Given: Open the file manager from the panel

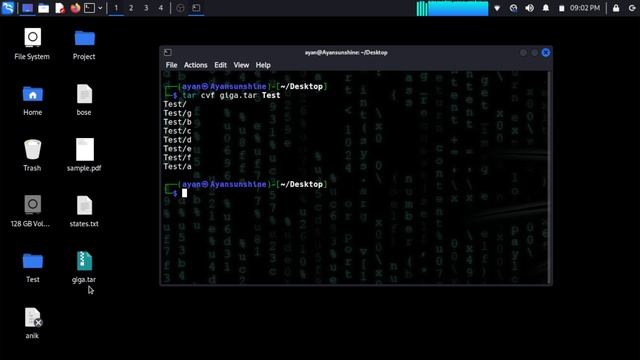Looking at the screenshot, I should [44, 8].
